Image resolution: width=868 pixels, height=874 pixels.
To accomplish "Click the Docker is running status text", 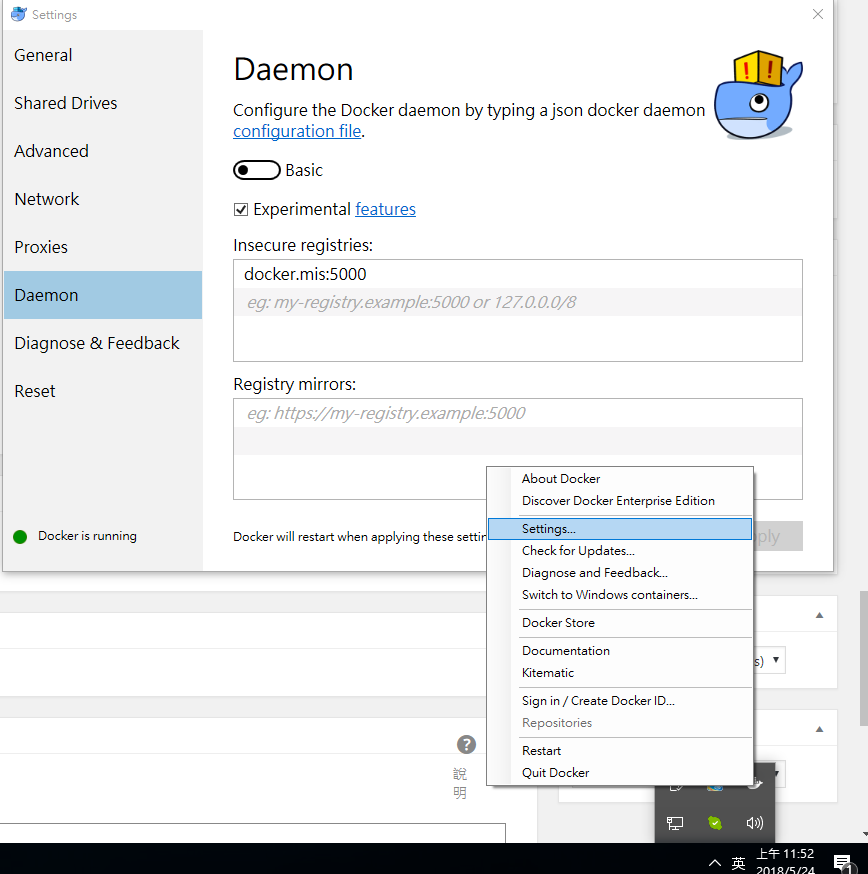I will click(87, 536).
